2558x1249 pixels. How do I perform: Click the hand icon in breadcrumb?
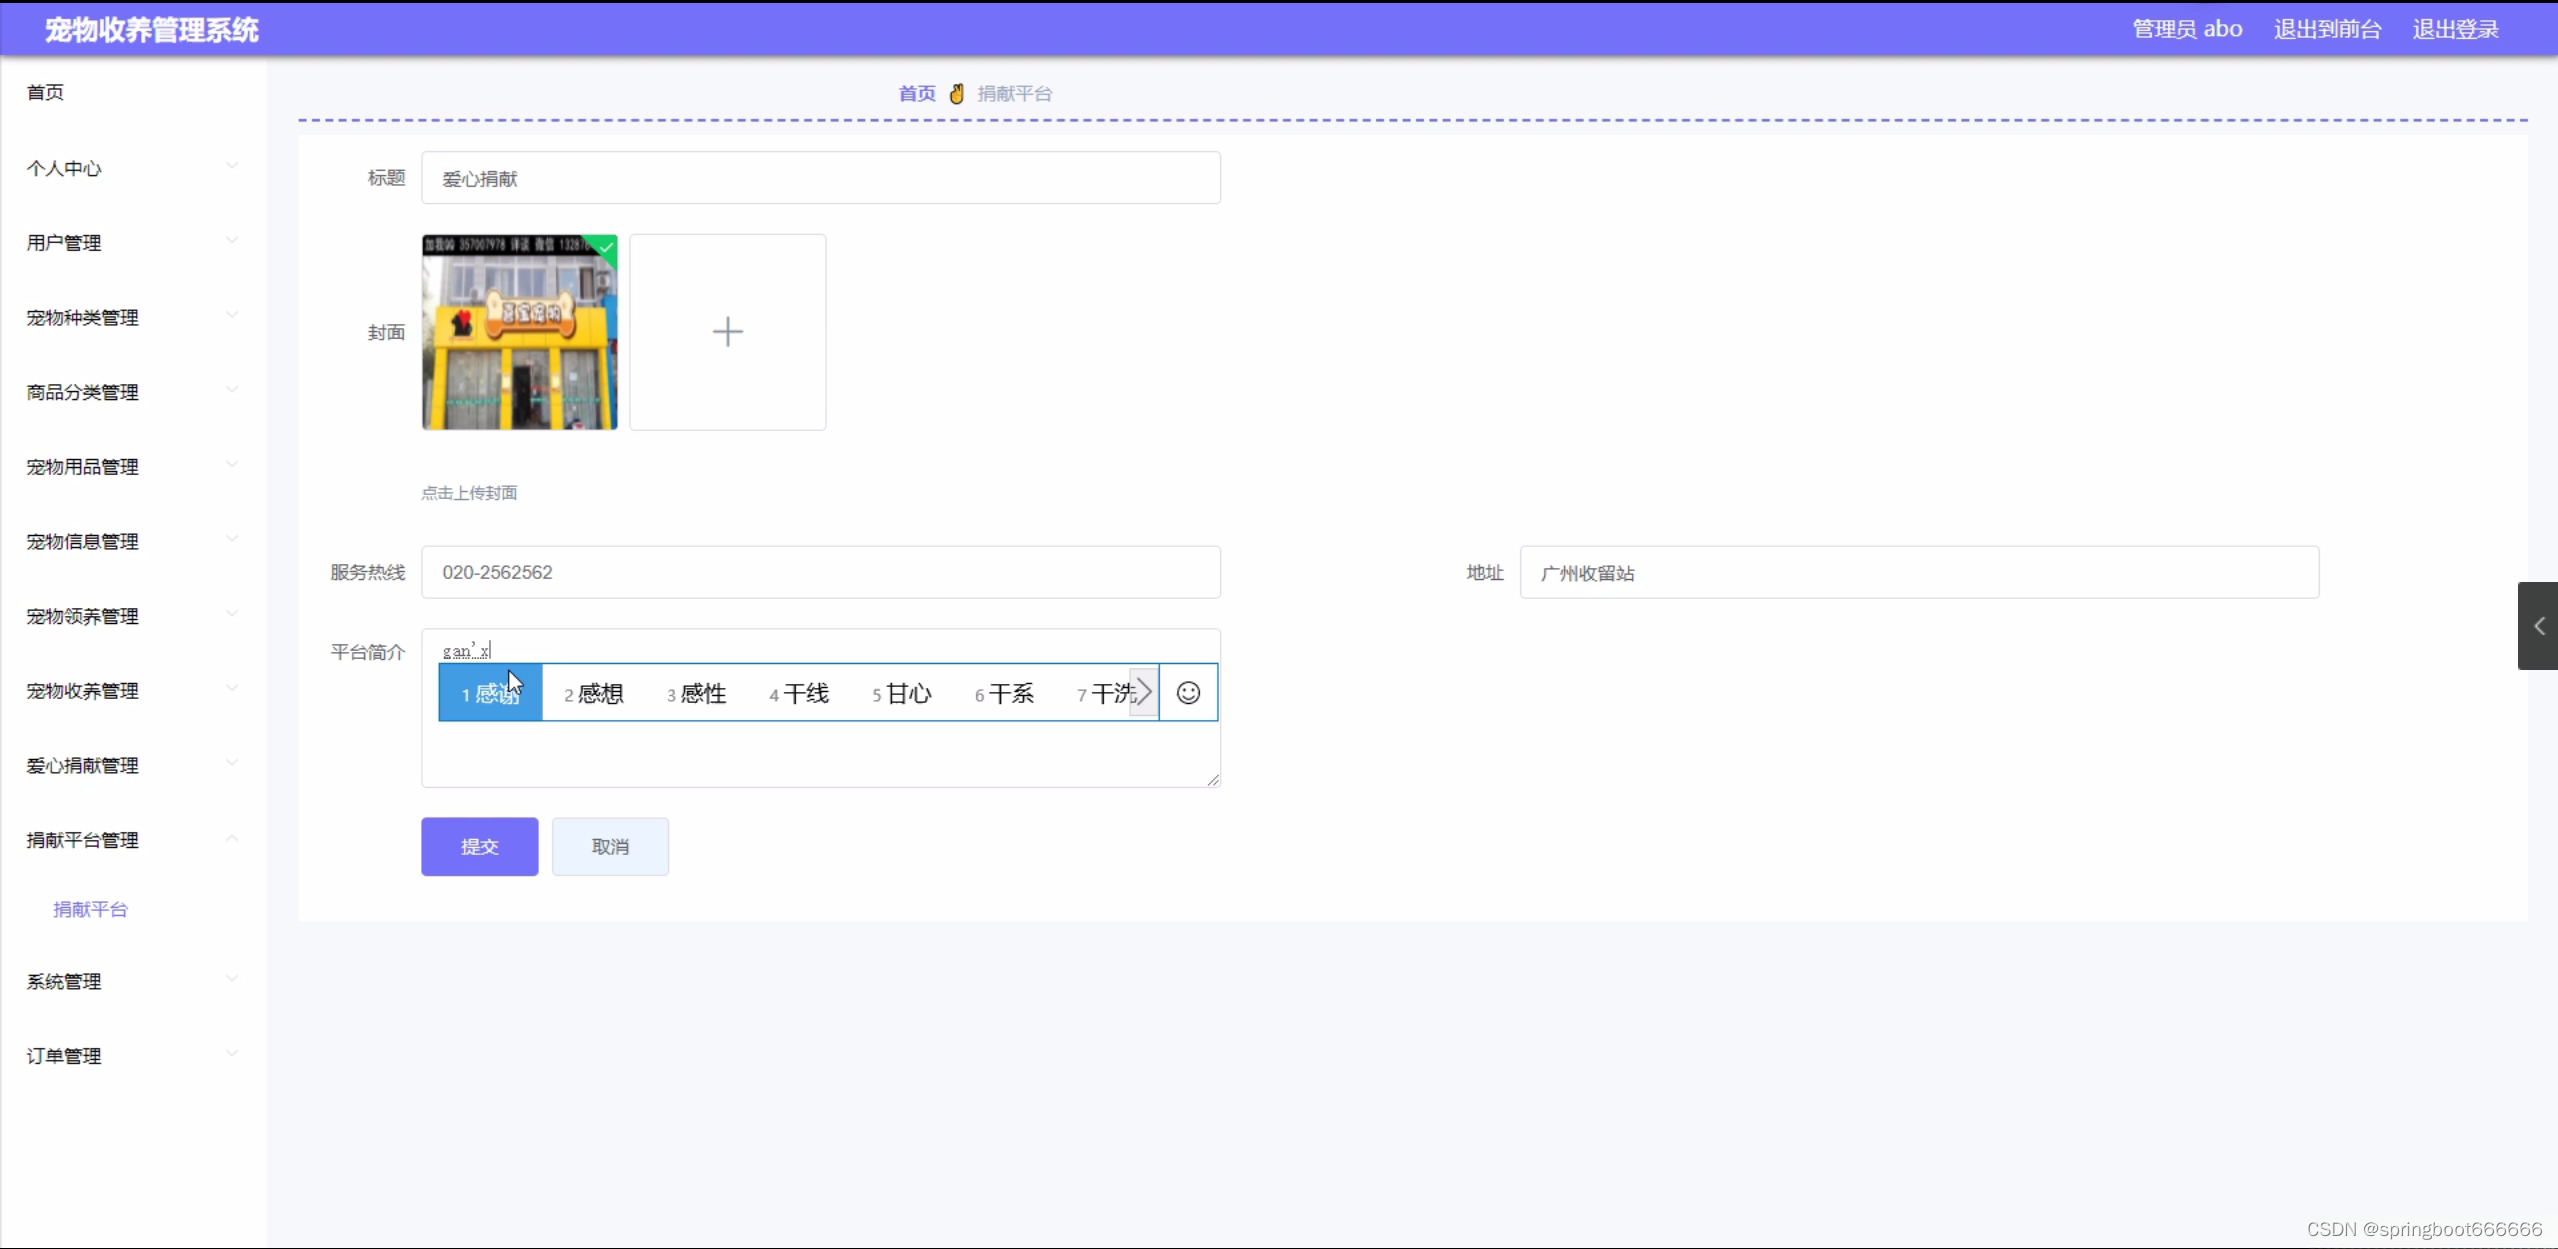click(x=957, y=94)
